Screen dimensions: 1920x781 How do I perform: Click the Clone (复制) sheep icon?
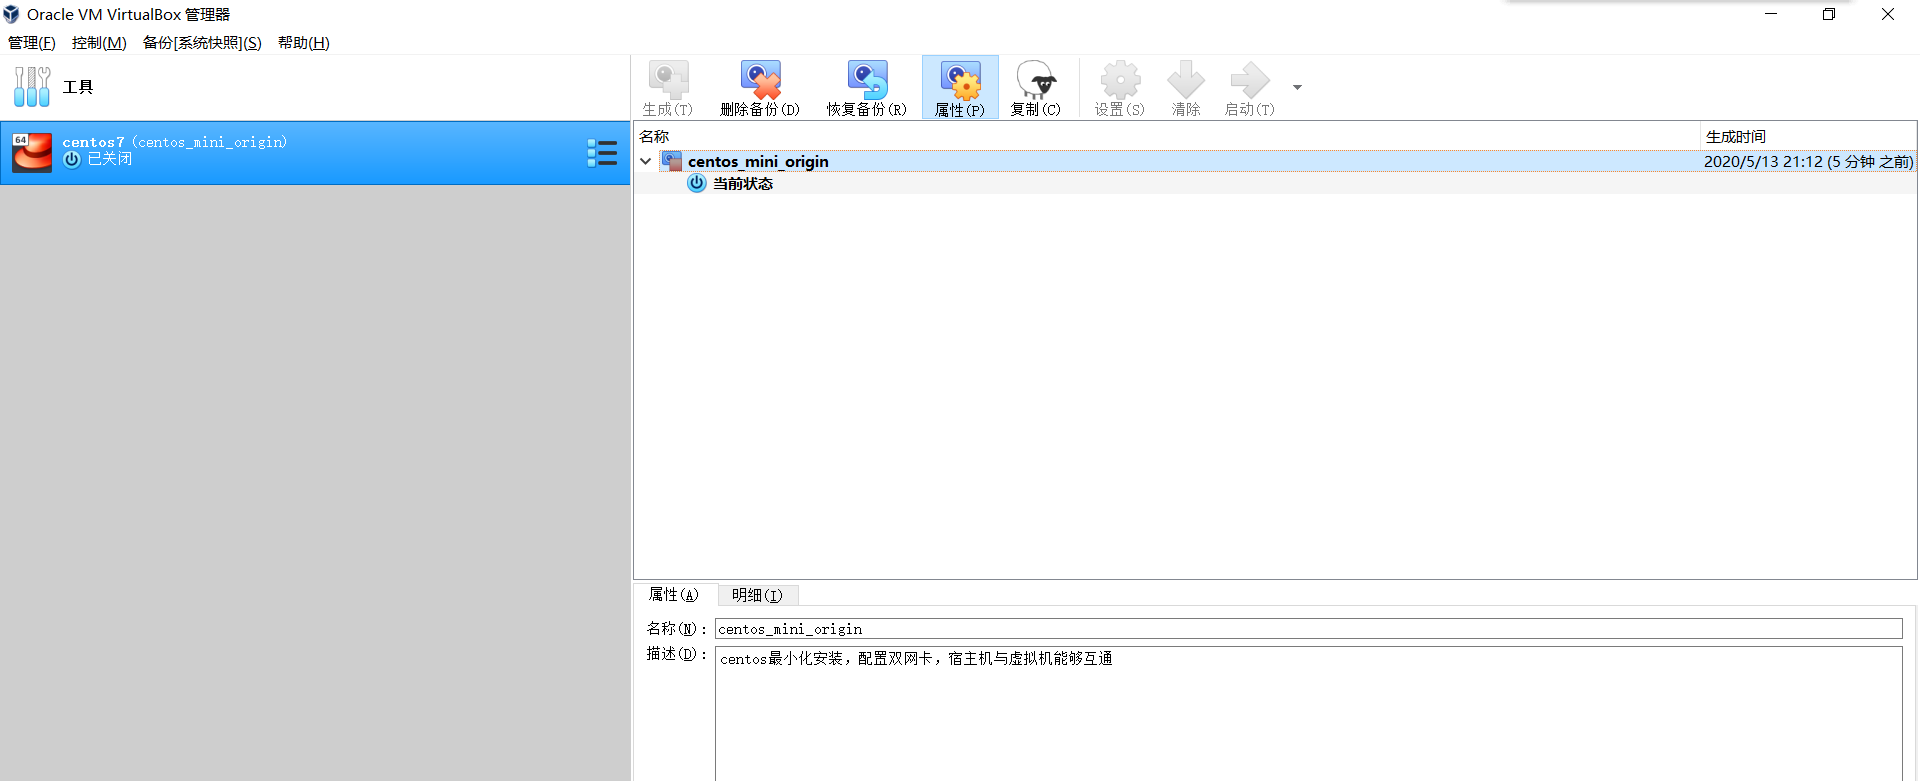click(x=1035, y=80)
